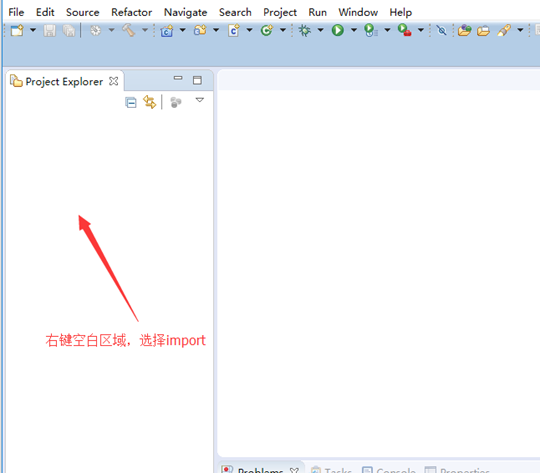Open the New wizard dropdown arrow
This screenshot has width=540, height=473.
point(33,30)
